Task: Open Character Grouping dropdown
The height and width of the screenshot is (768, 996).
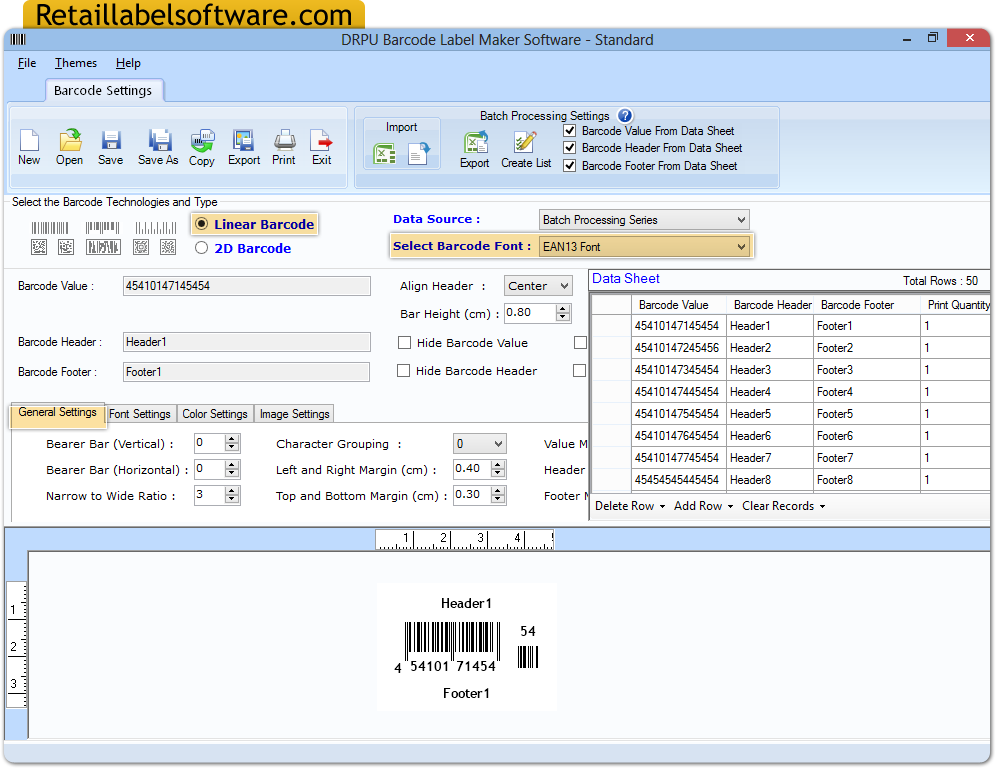Action: click(x=480, y=443)
